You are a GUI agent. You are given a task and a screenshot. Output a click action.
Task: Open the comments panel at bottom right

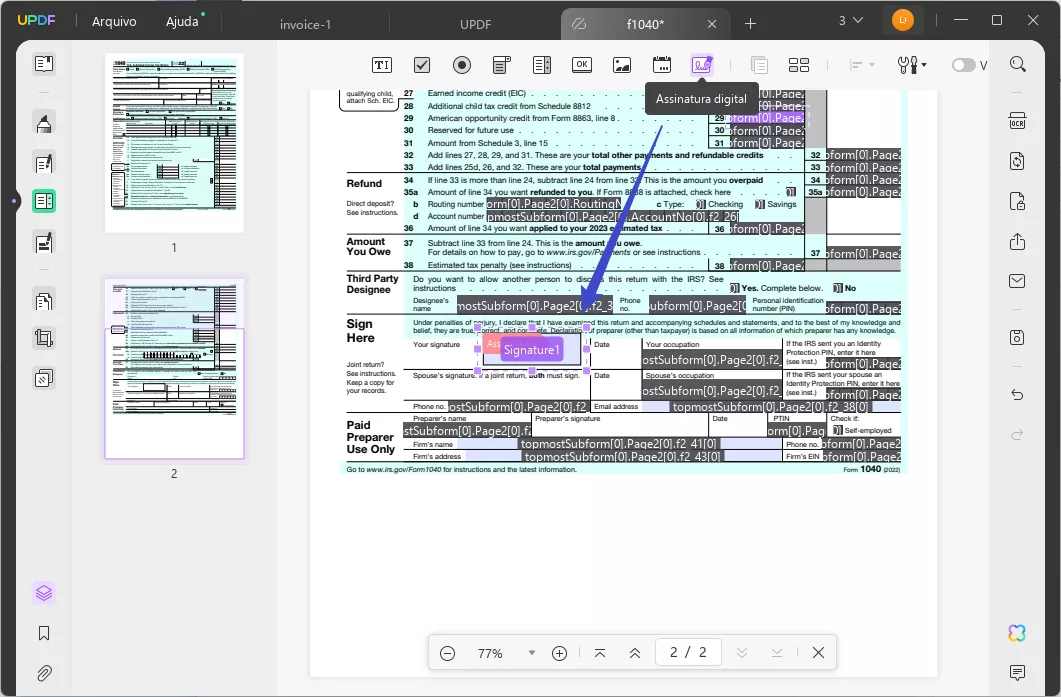(1017, 672)
